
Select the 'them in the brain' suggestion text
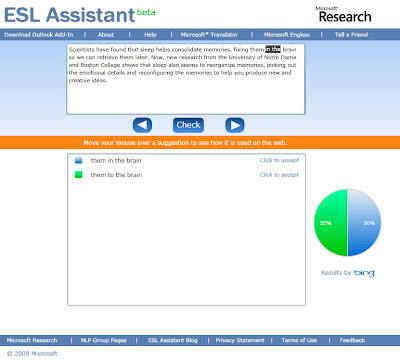(116, 160)
